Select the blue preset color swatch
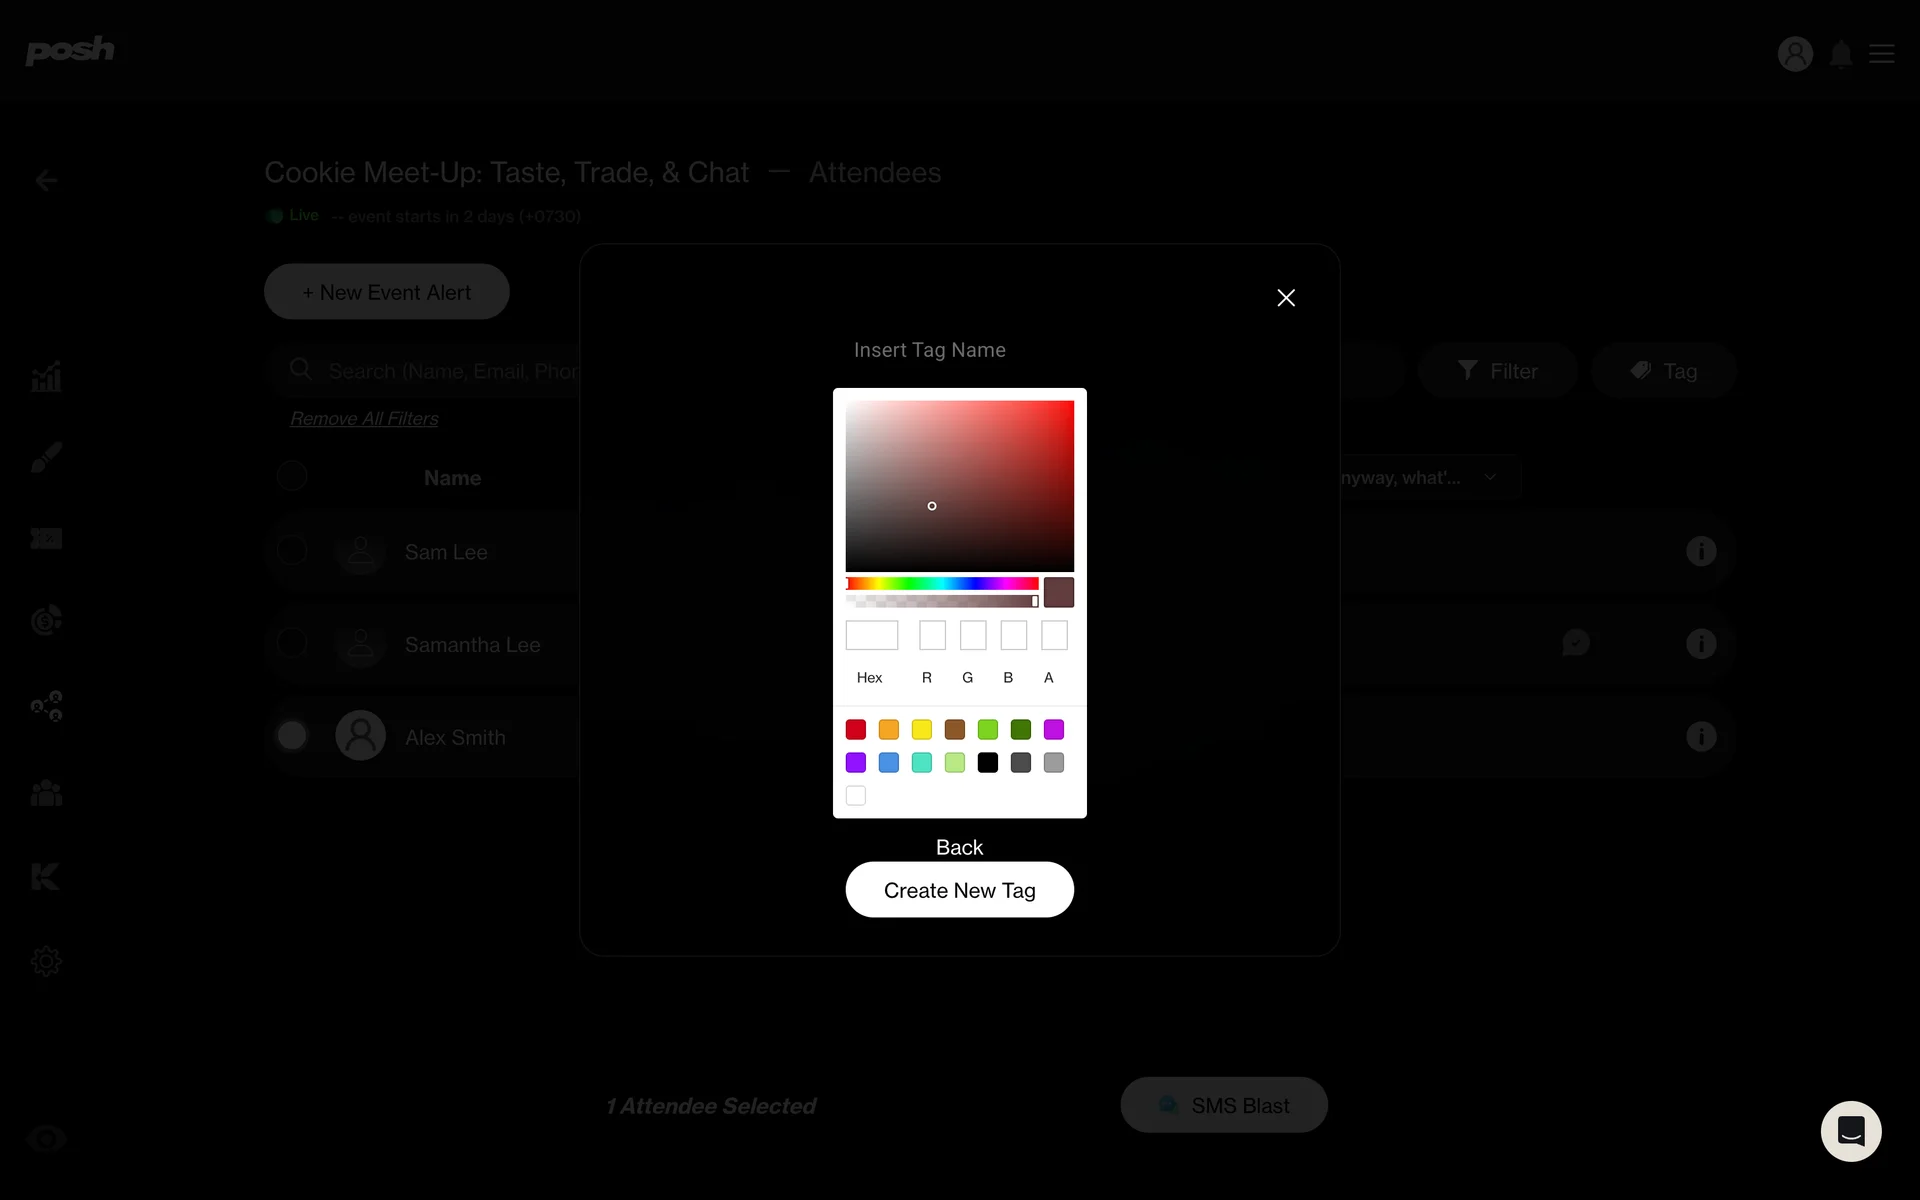This screenshot has width=1920, height=1200. click(888, 763)
